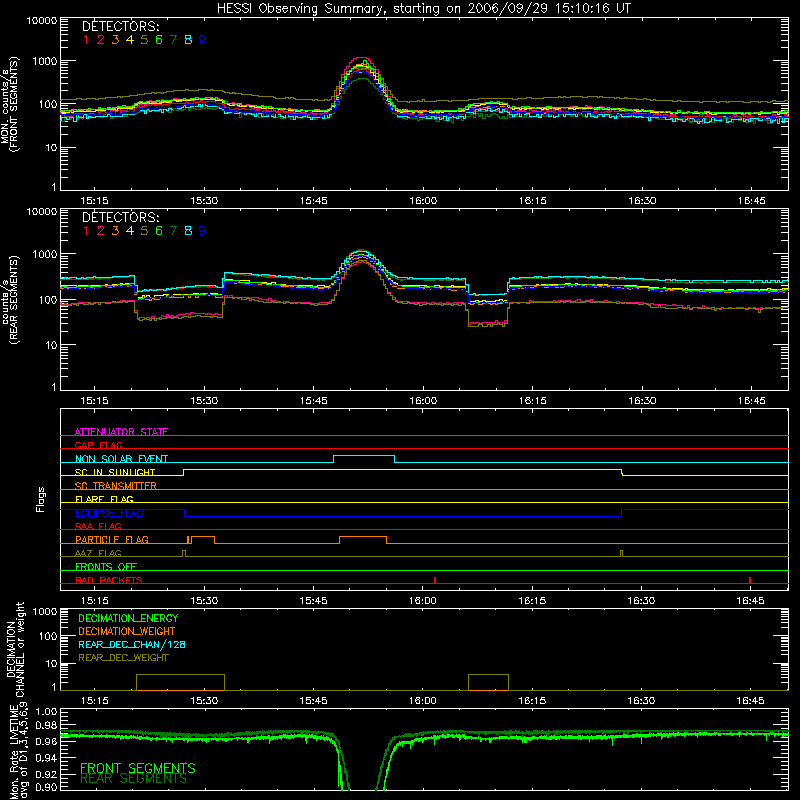Click DETECTORS: heading in the front segments plot

(120, 27)
